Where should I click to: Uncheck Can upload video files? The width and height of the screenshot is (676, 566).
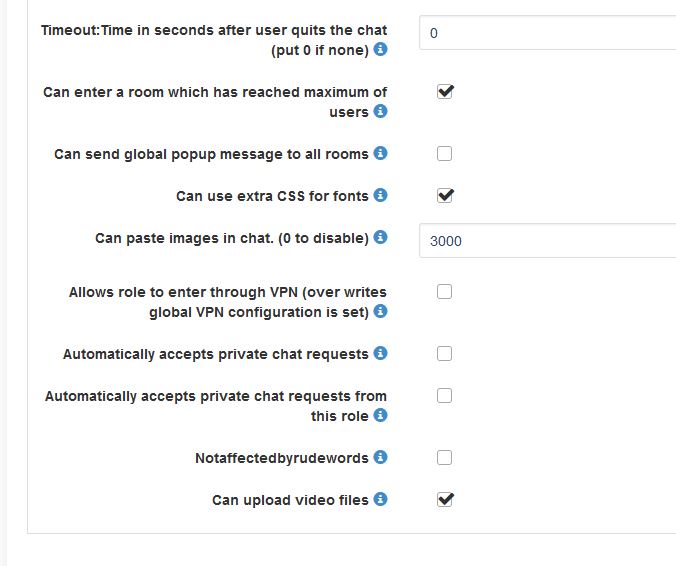445,500
